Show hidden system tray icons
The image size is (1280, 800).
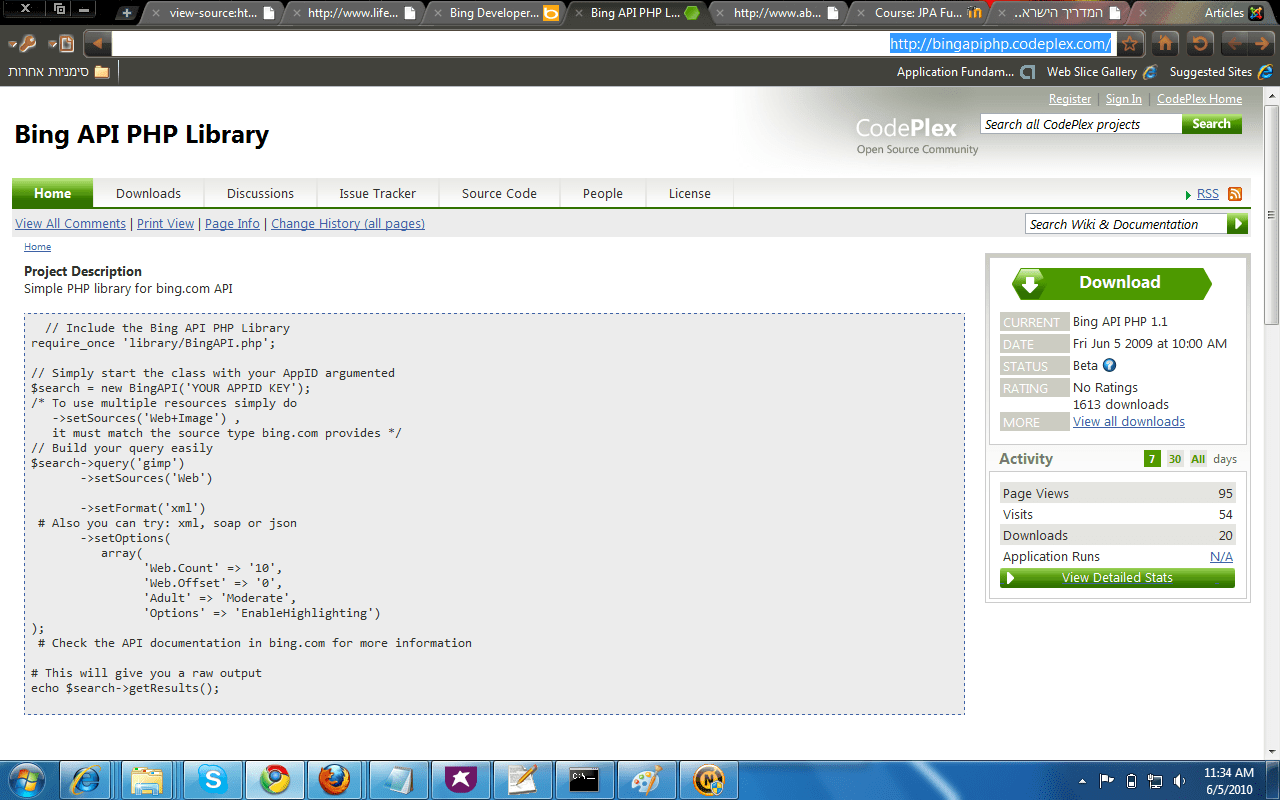coord(1083,781)
